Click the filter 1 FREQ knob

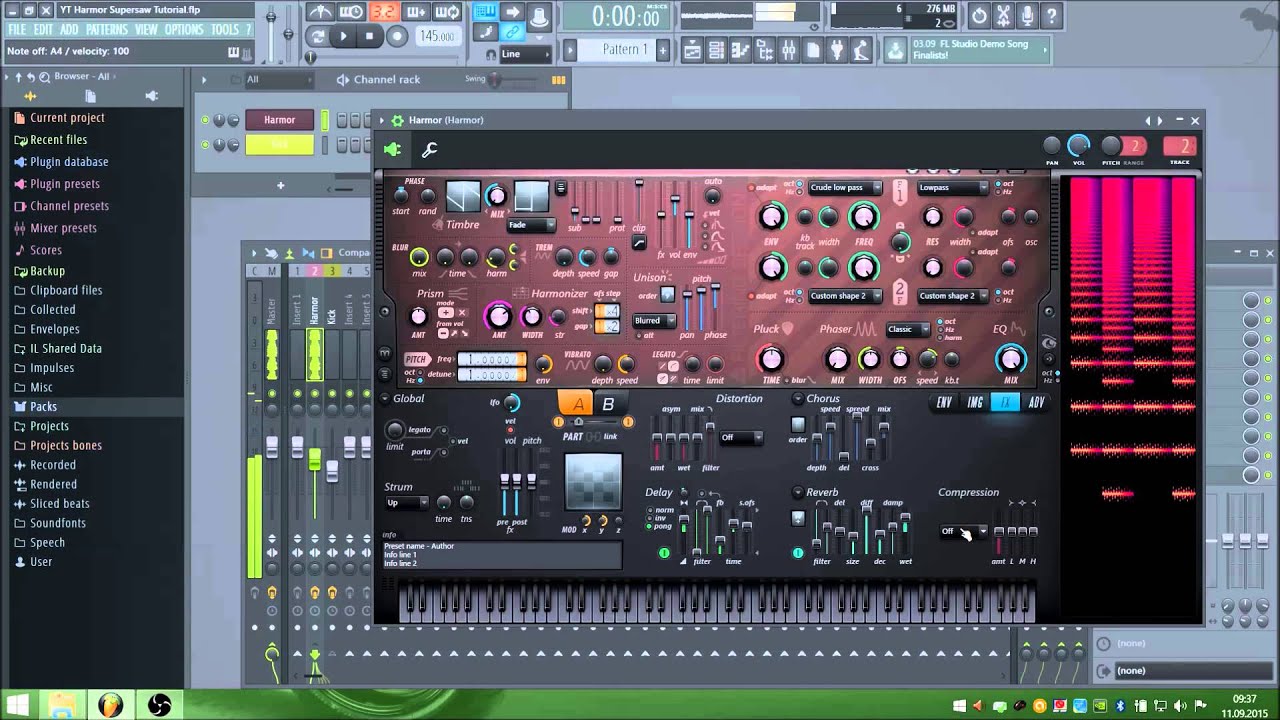coord(863,216)
